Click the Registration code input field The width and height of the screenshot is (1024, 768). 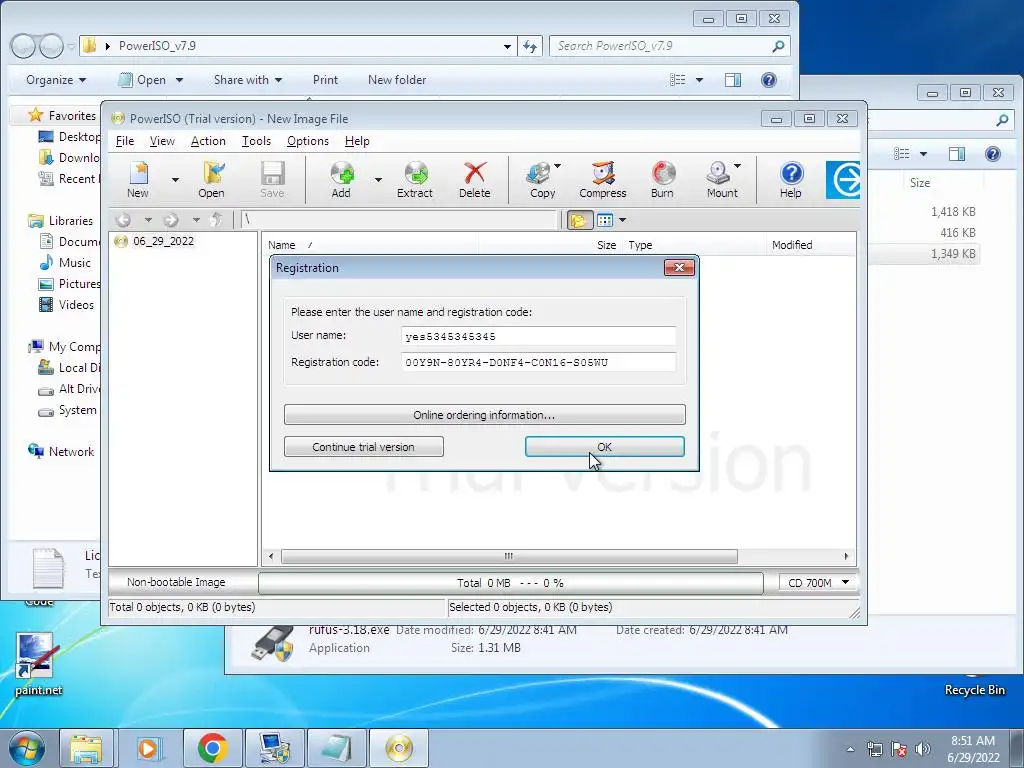coord(539,362)
